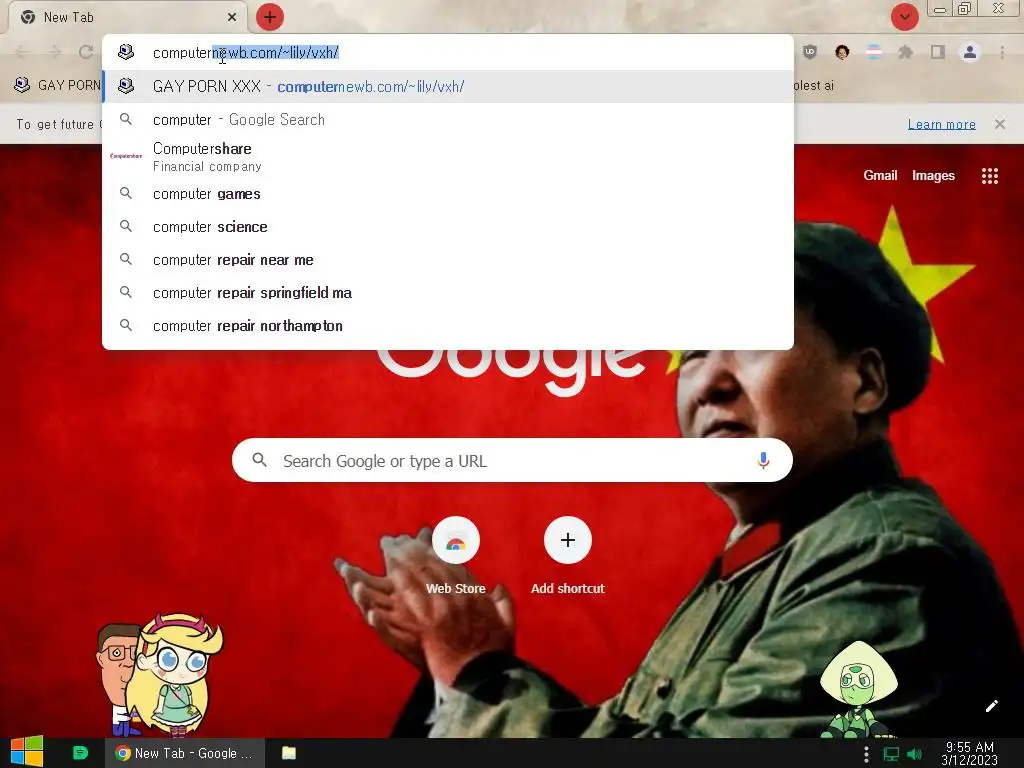Screen dimensions: 1024x768
Task: Open the Chrome three-dot menu
Action: click(1002, 52)
